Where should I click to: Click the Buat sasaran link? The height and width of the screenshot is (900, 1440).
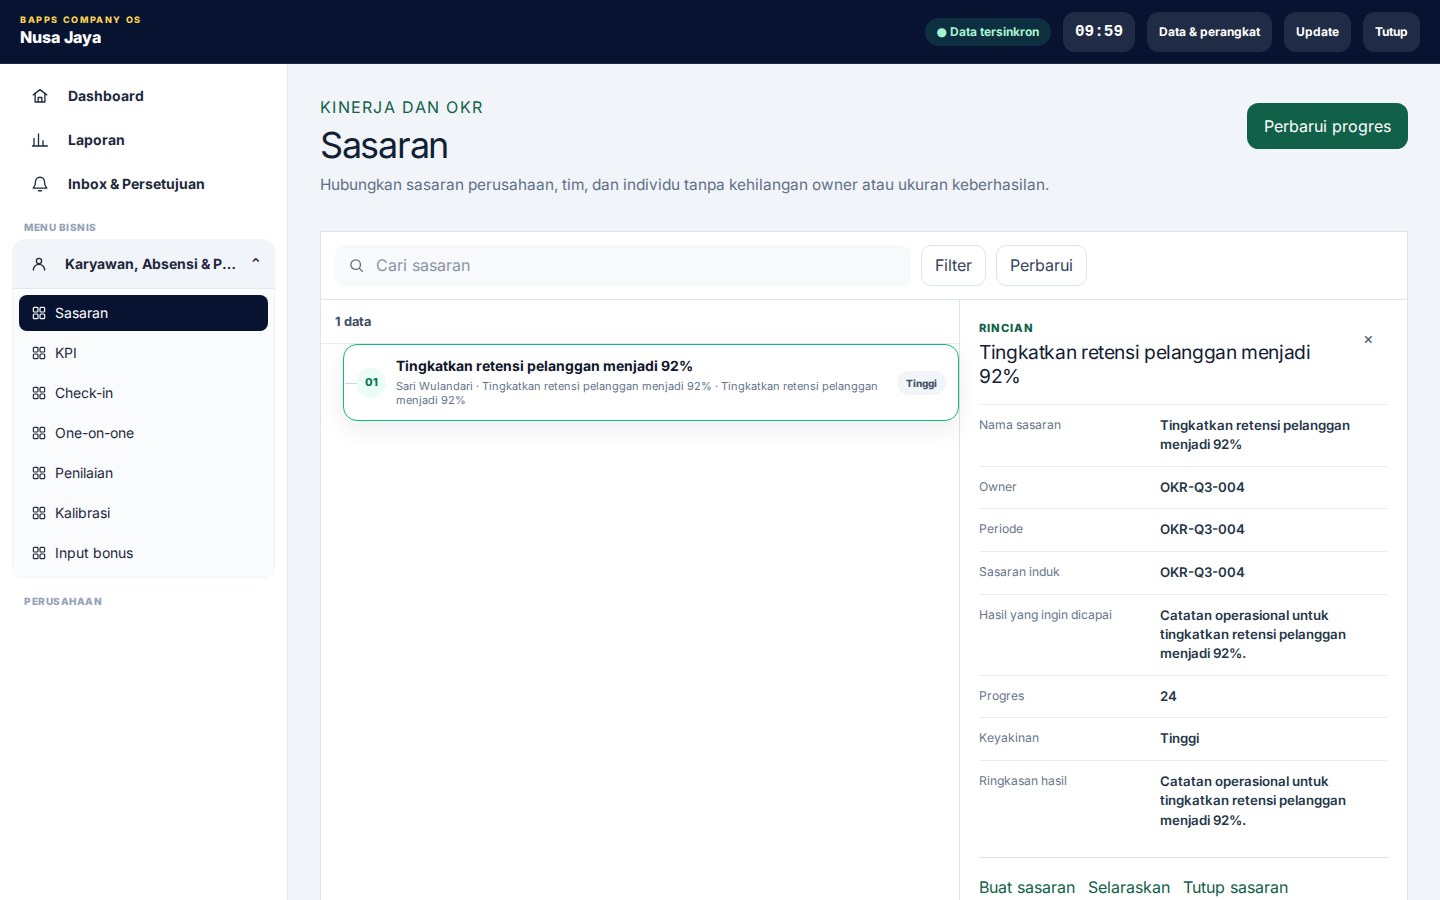pos(1027,887)
